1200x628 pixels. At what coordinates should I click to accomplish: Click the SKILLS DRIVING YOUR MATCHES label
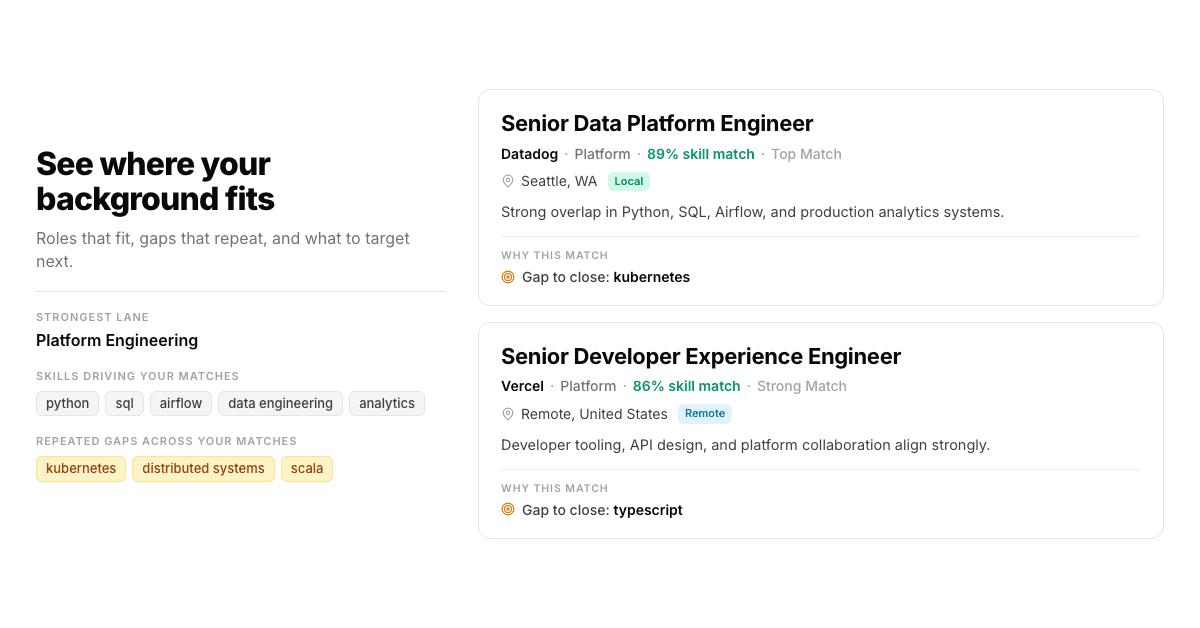(137, 376)
